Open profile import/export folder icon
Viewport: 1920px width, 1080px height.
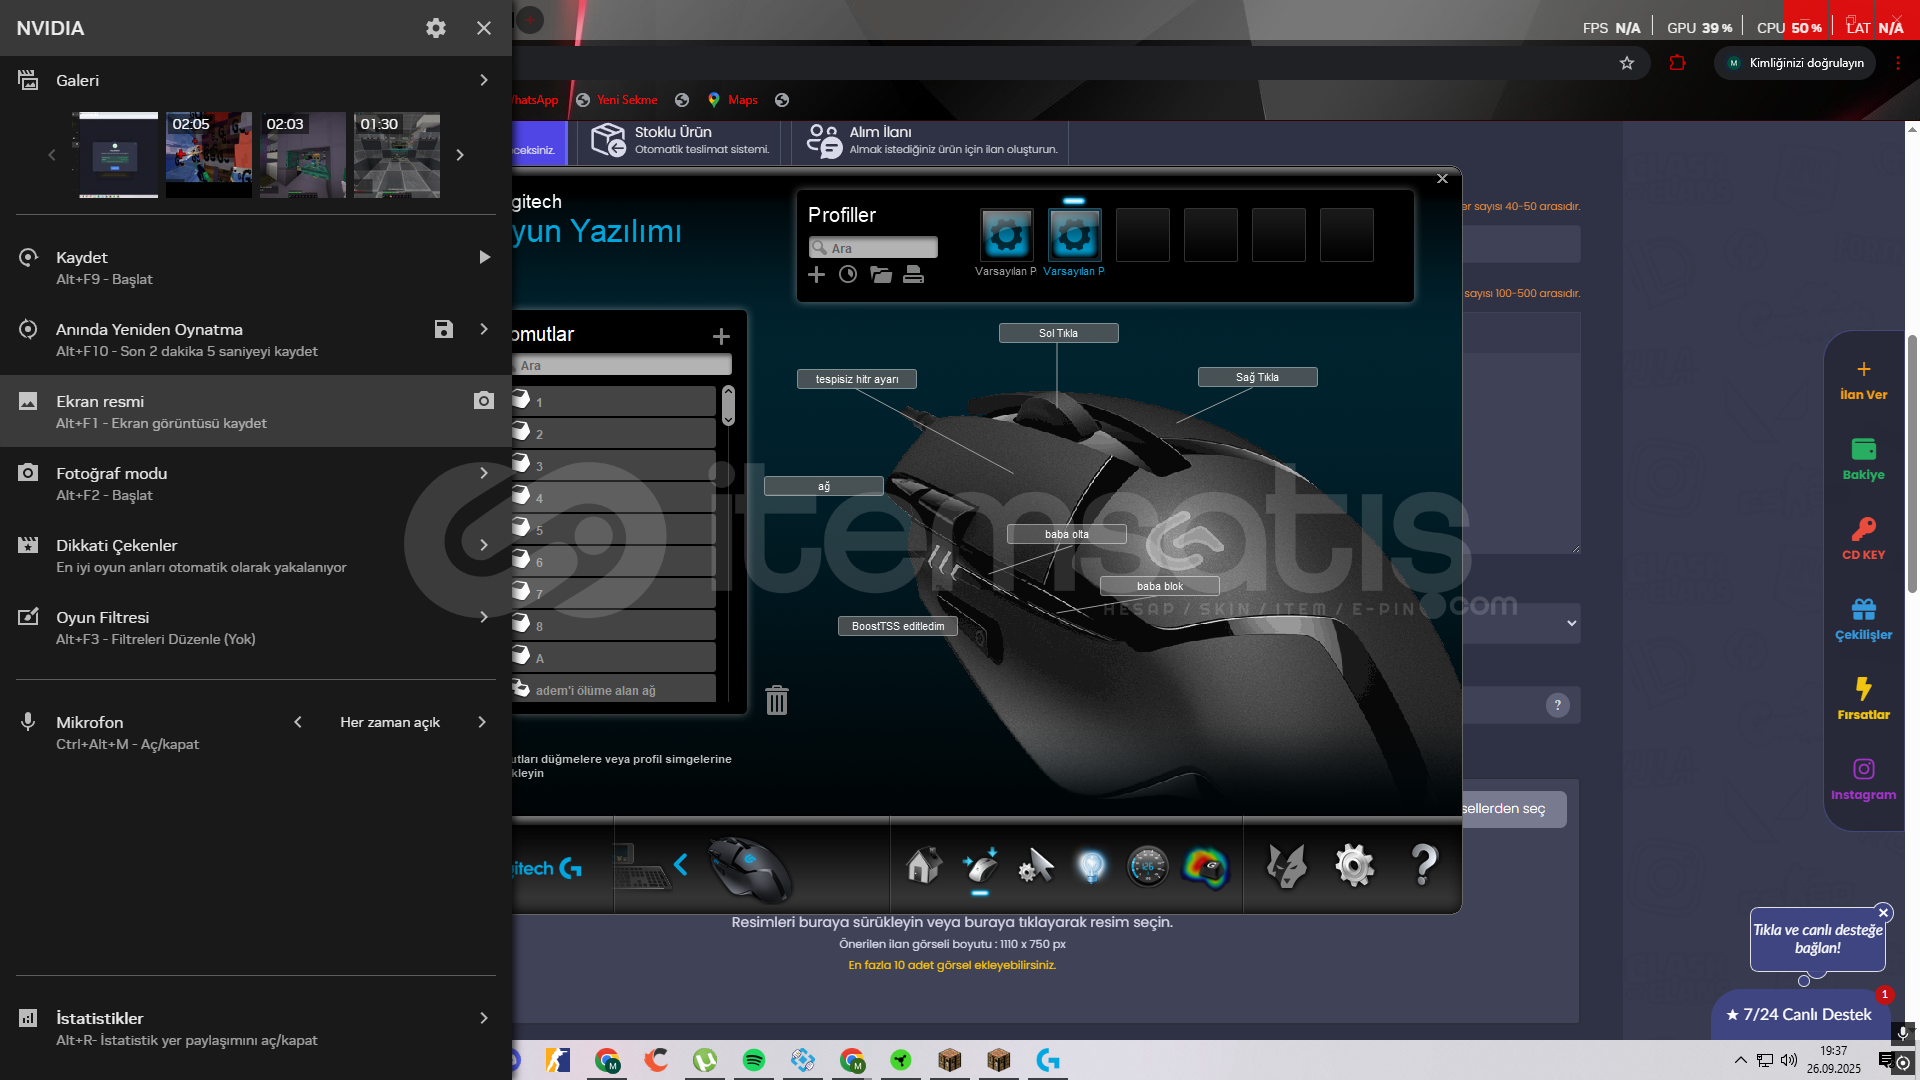(x=881, y=275)
